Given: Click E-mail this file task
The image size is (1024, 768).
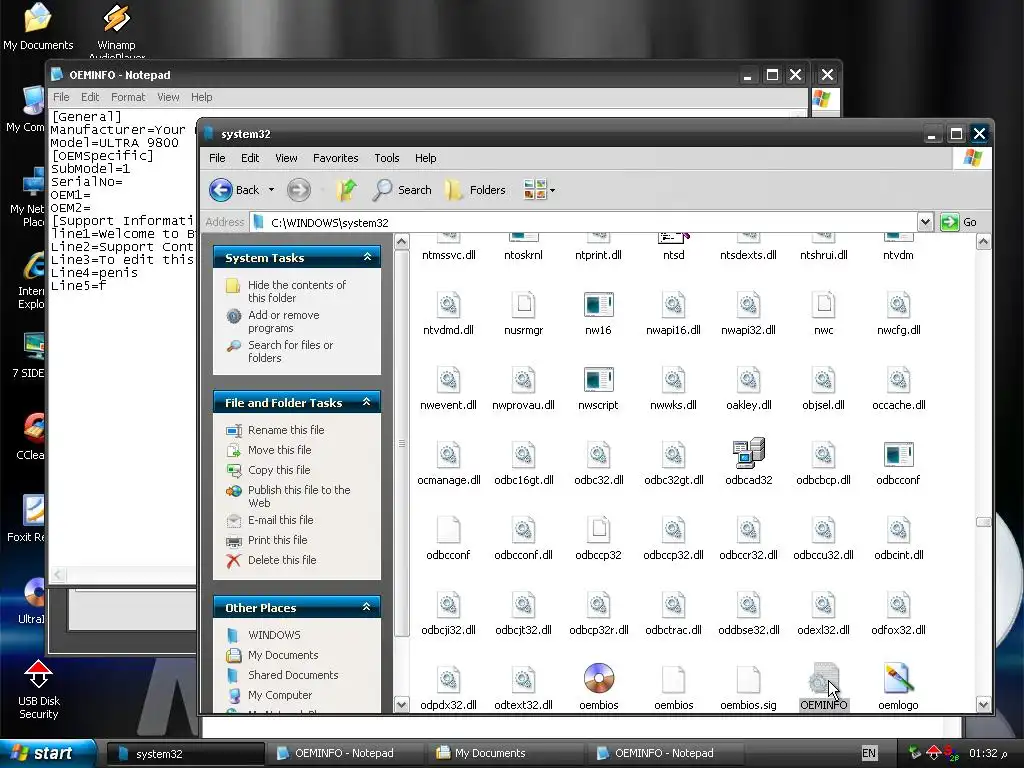Looking at the screenshot, I should (280, 520).
